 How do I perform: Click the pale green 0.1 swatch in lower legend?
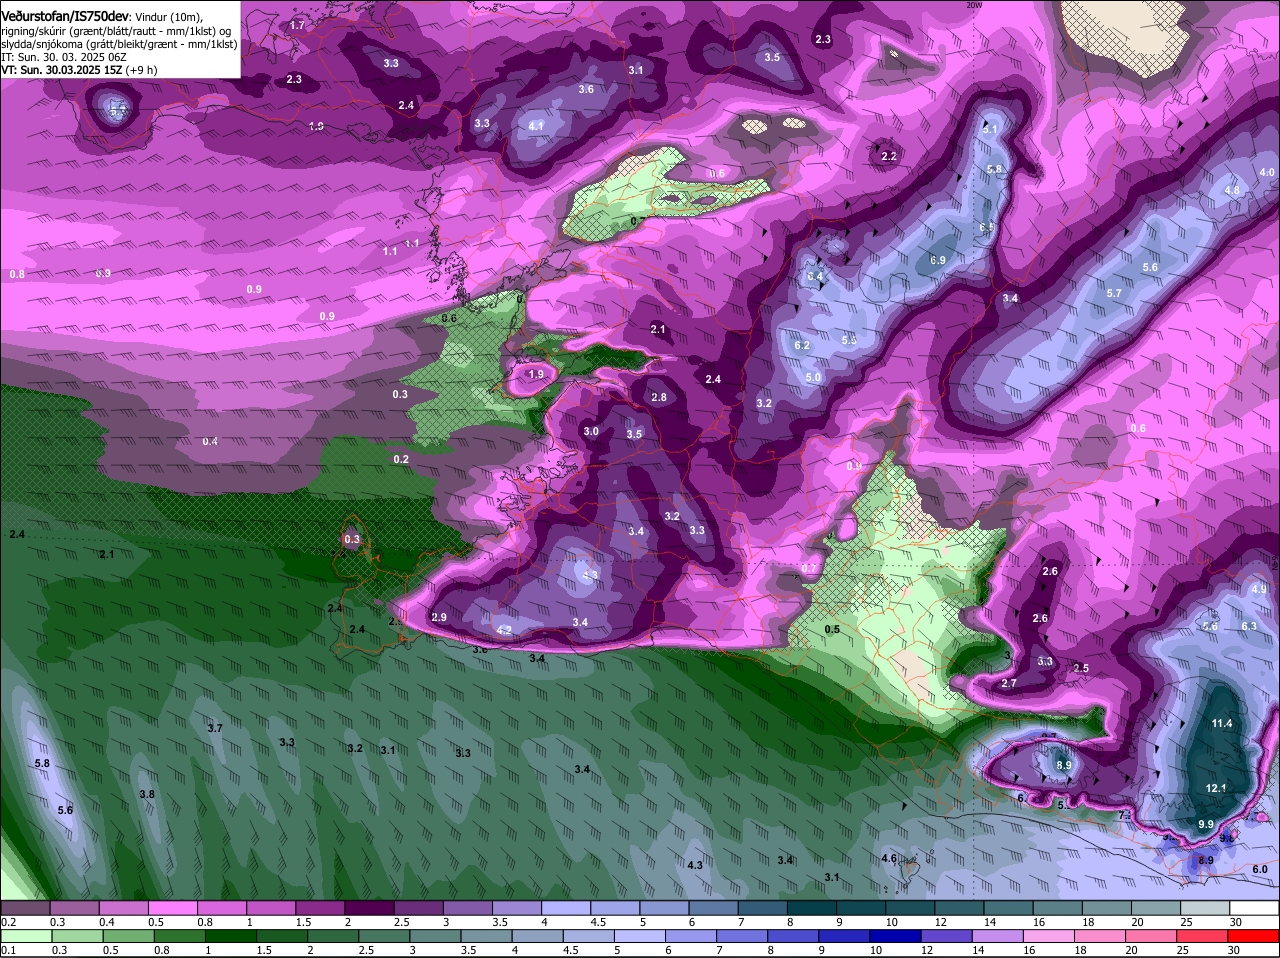[x=25, y=936]
